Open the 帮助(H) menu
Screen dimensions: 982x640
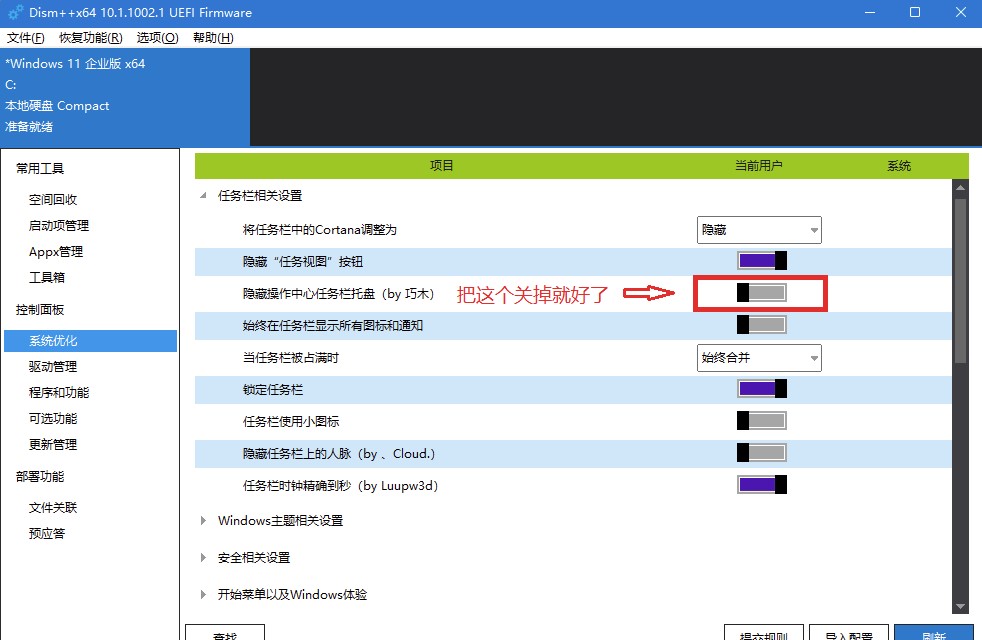(x=213, y=38)
